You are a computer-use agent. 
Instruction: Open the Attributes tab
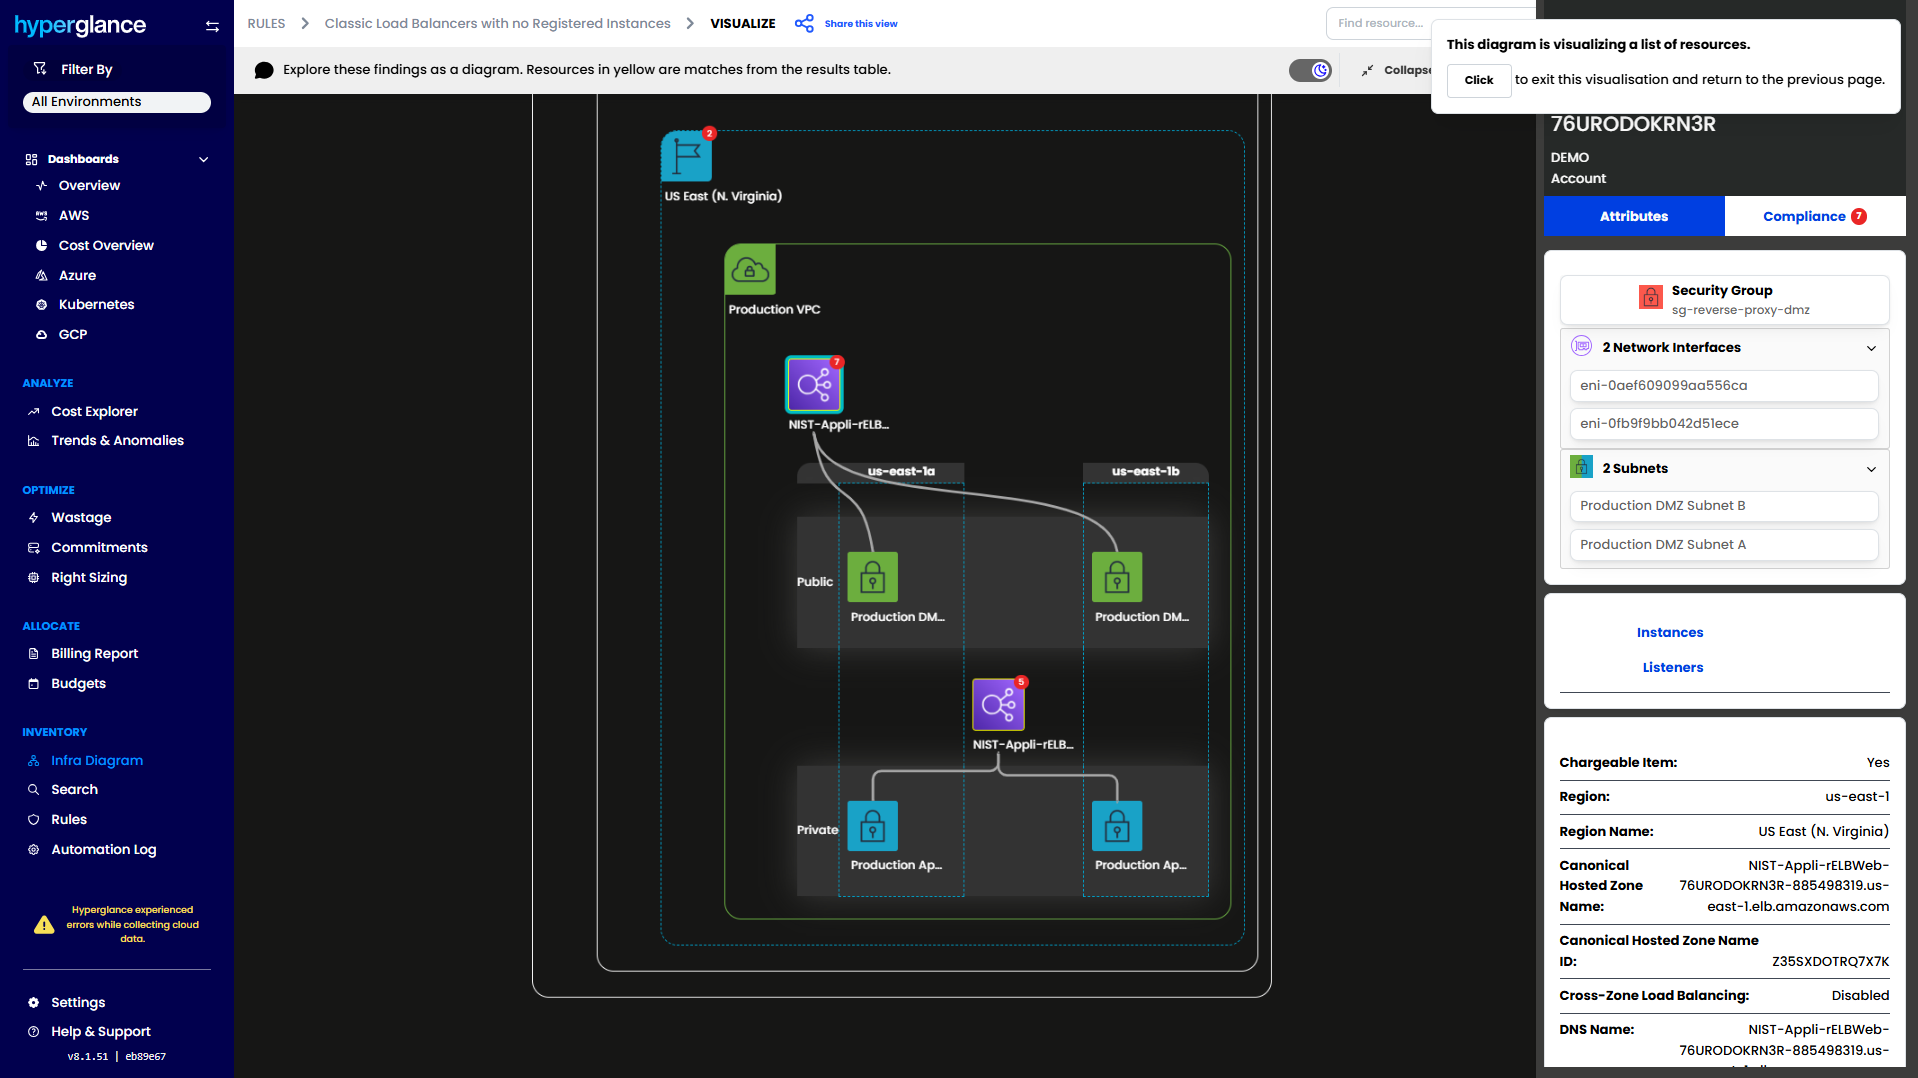point(1633,217)
